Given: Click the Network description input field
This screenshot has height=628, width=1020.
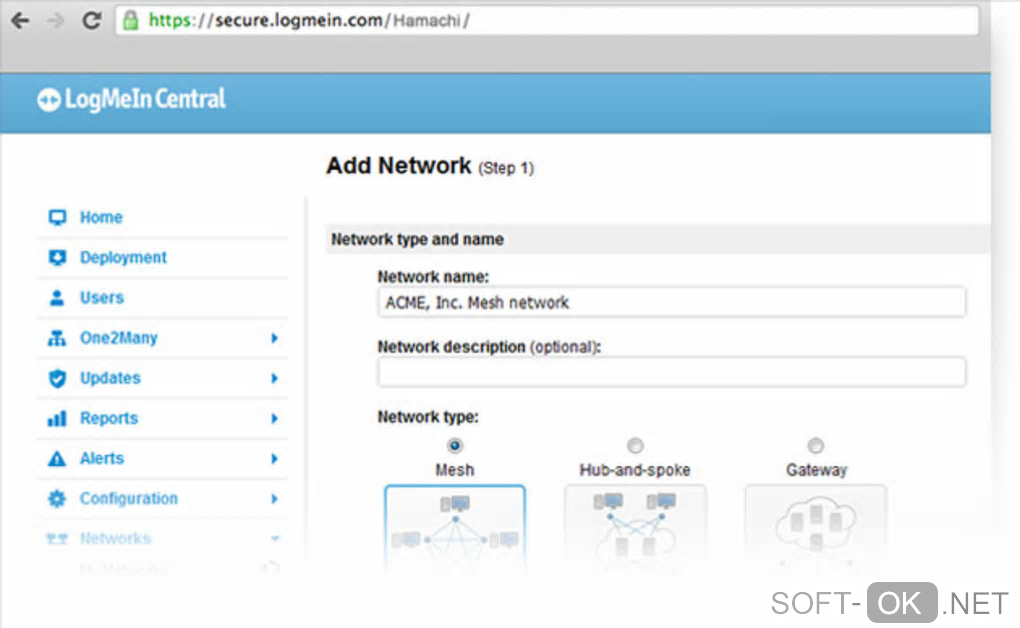Looking at the screenshot, I should click(671, 372).
